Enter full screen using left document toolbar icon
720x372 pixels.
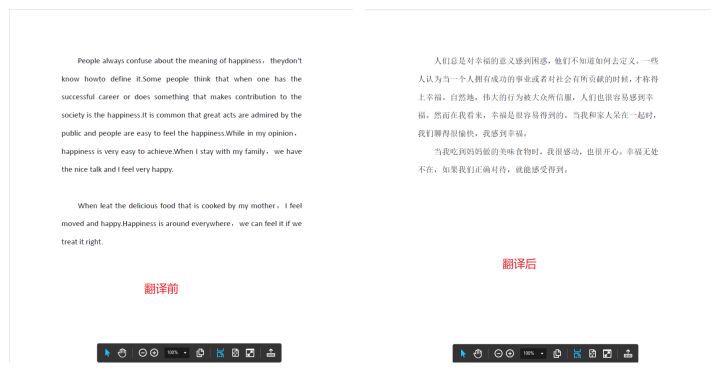pyautogui.click(x=250, y=353)
